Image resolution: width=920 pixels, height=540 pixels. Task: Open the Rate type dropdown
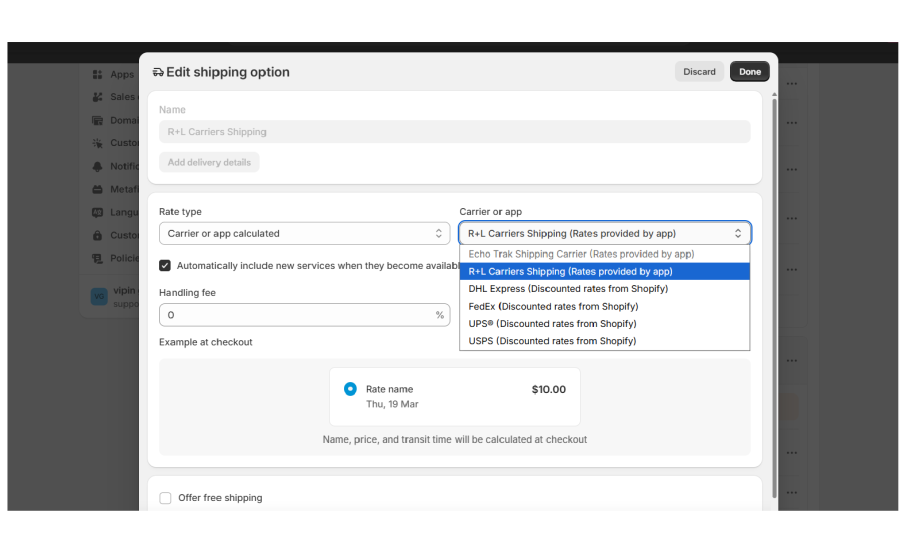coord(304,234)
